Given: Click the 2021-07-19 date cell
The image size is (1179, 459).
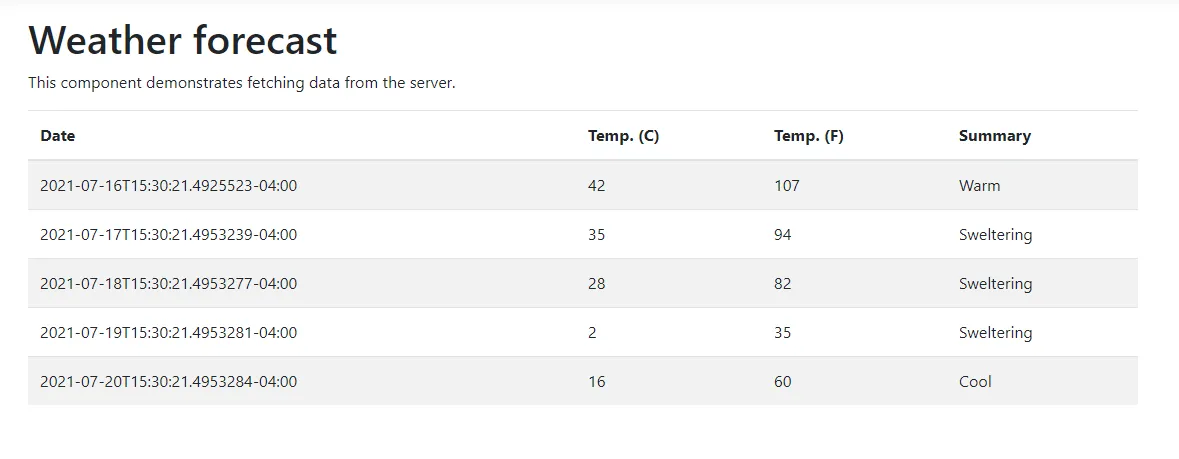Looking at the screenshot, I should point(168,333).
